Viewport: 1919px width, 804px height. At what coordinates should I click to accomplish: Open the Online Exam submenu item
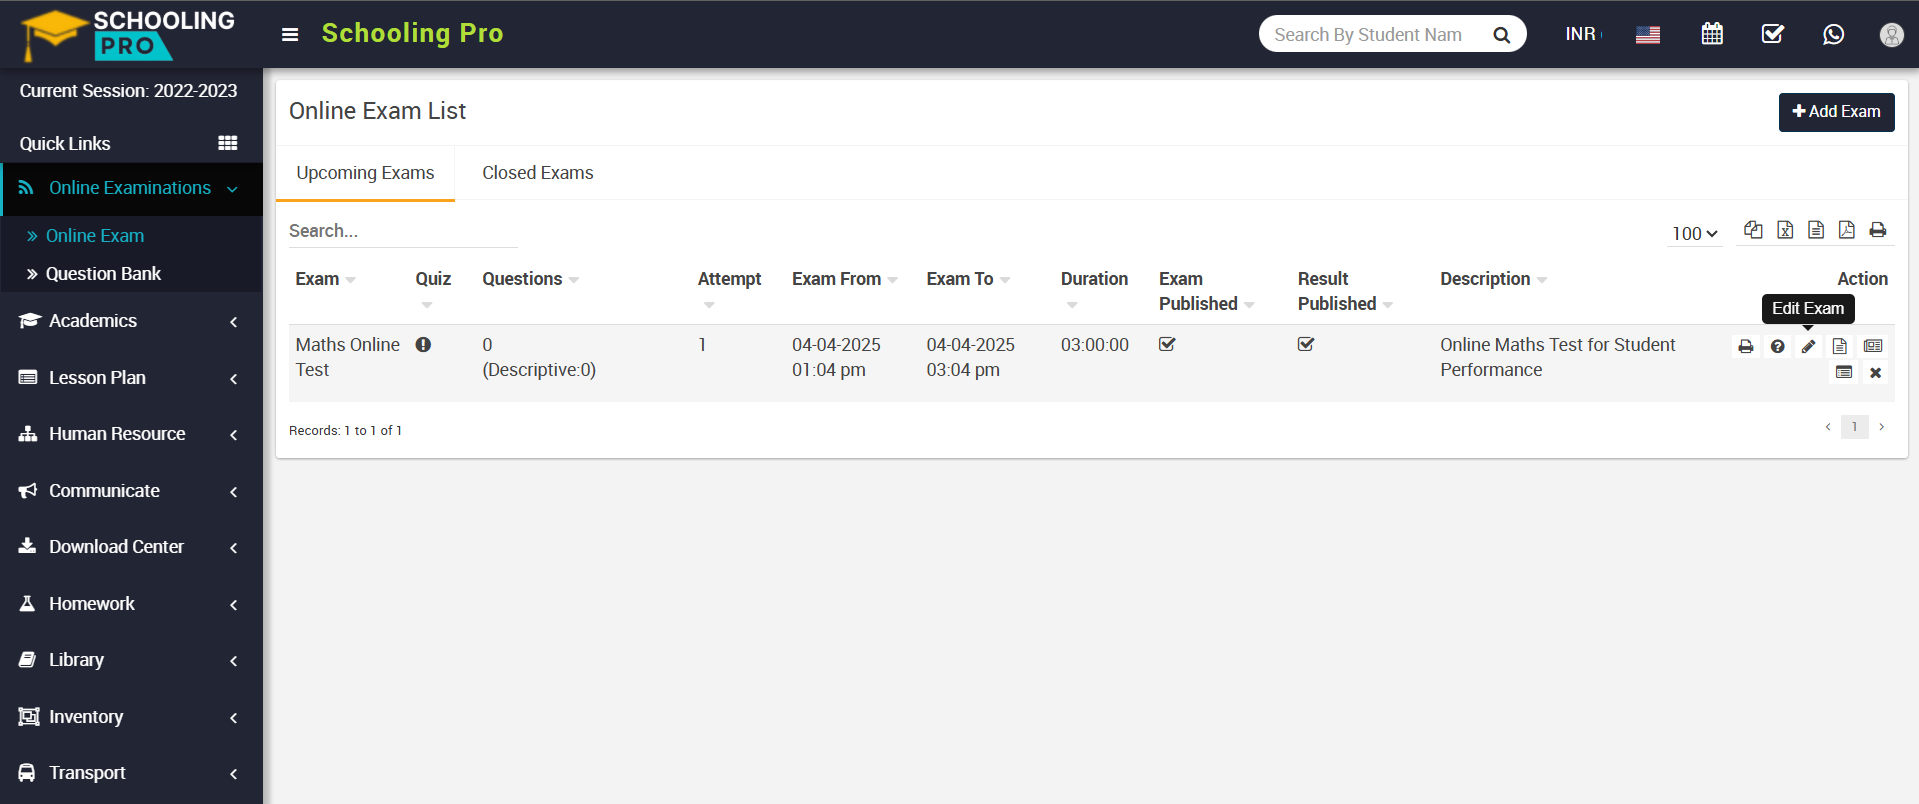coord(95,236)
